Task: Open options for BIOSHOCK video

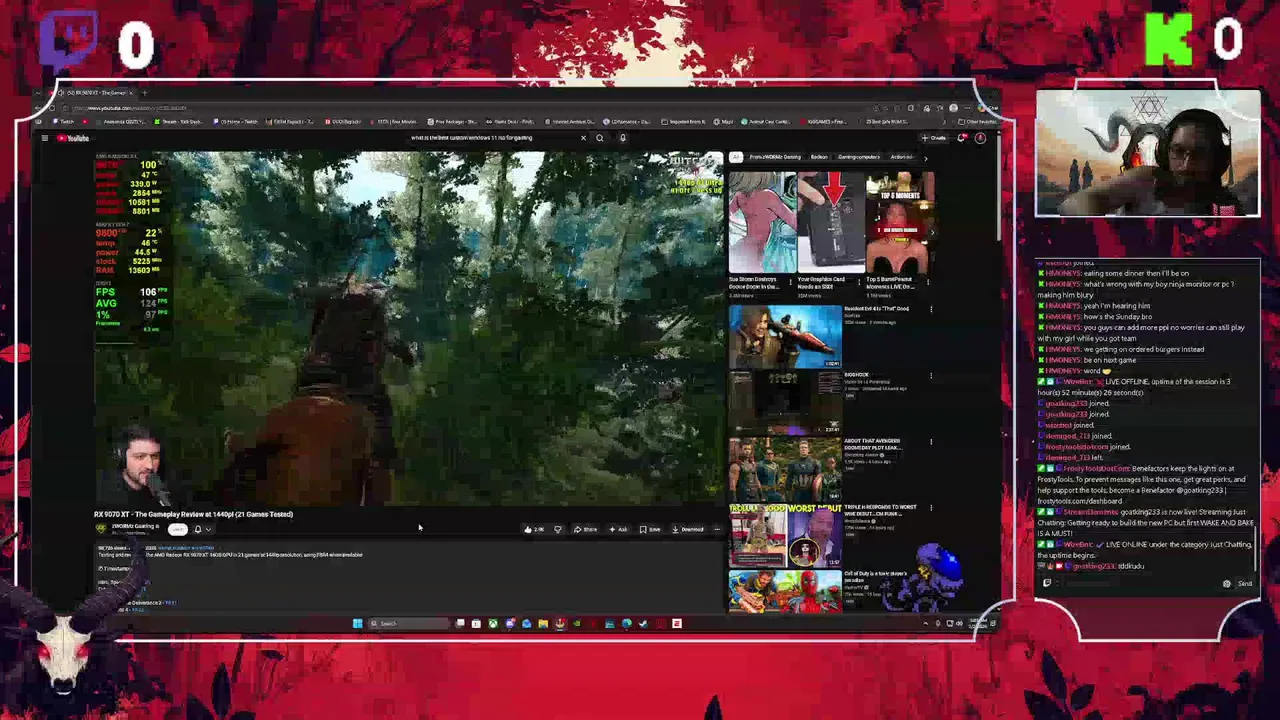Action: click(x=931, y=376)
